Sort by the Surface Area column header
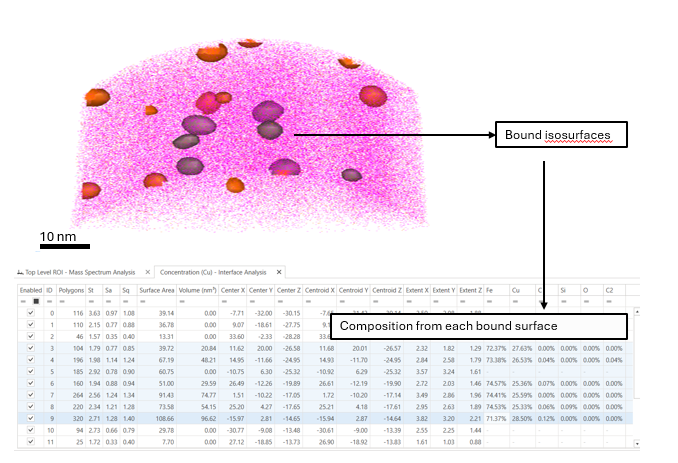Image resolution: width=678 pixels, height=463 pixels. pos(157,289)
